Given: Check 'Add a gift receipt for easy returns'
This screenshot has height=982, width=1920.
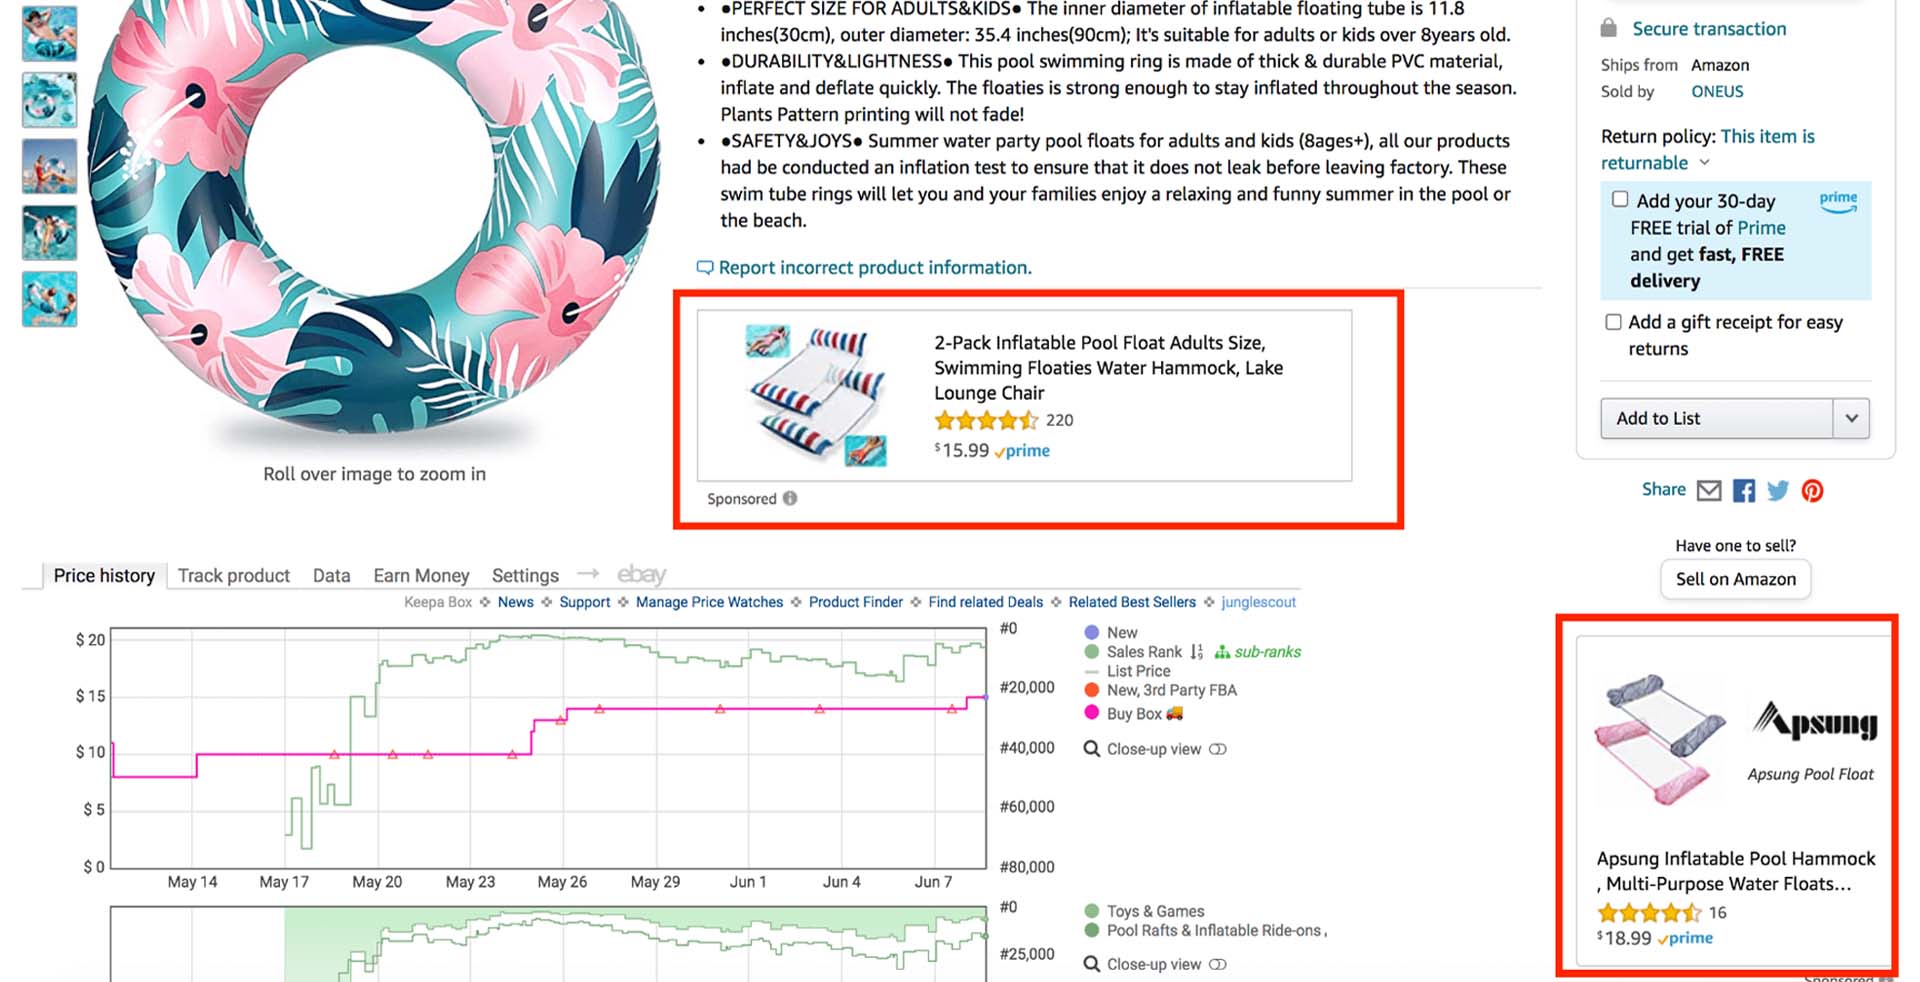Looking at the screenshot, I should coord(1613,321).
